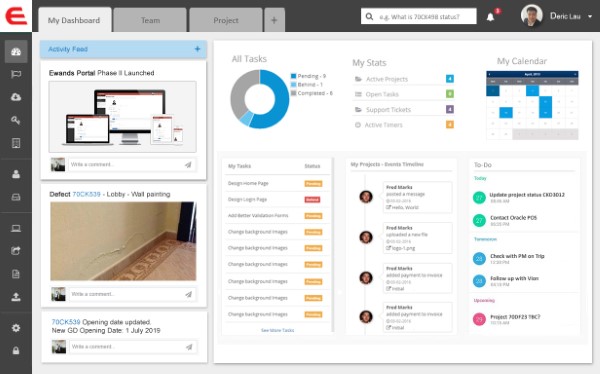Open Project 70DF23 TBC? to-do
Viewport: 600px width, 374px height.
(515, 317)
